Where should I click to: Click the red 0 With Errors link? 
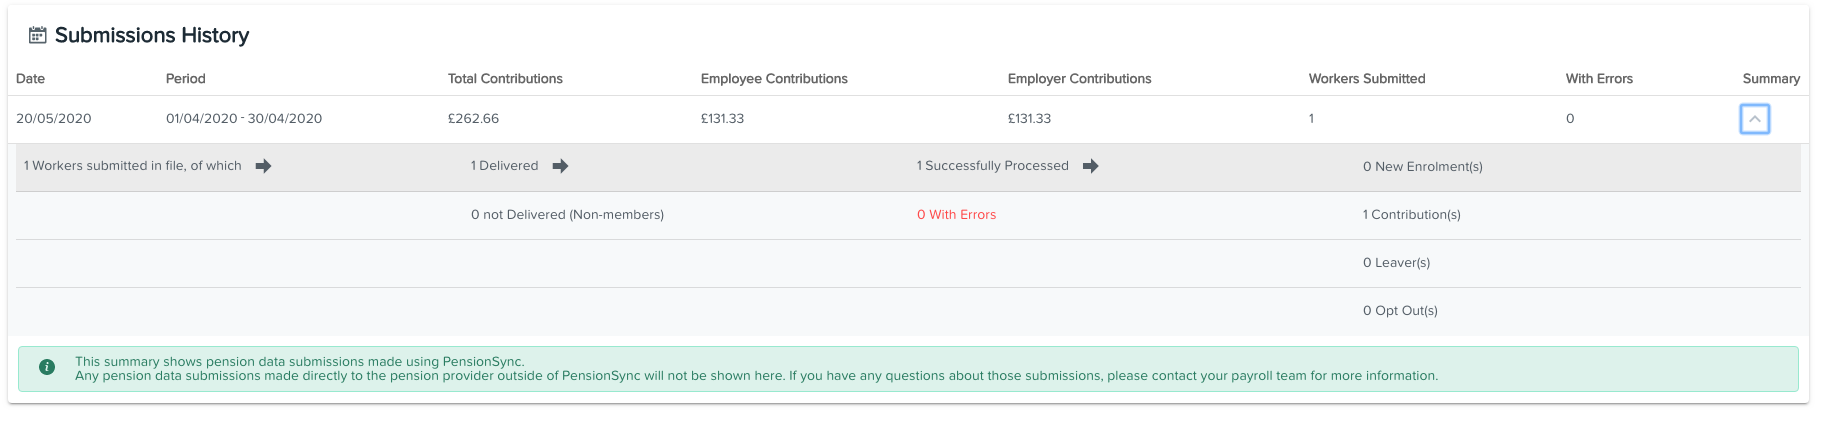tap(956, 215)
